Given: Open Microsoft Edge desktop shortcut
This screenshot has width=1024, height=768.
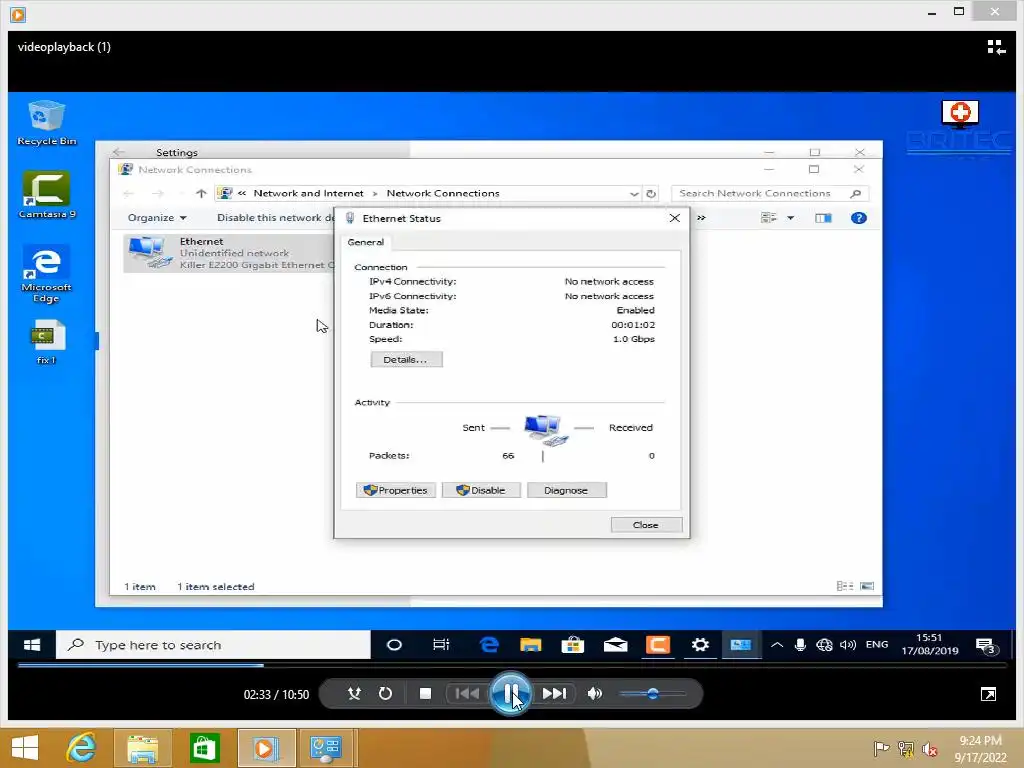Looking at the screenshot, I should tap(46, 274).
